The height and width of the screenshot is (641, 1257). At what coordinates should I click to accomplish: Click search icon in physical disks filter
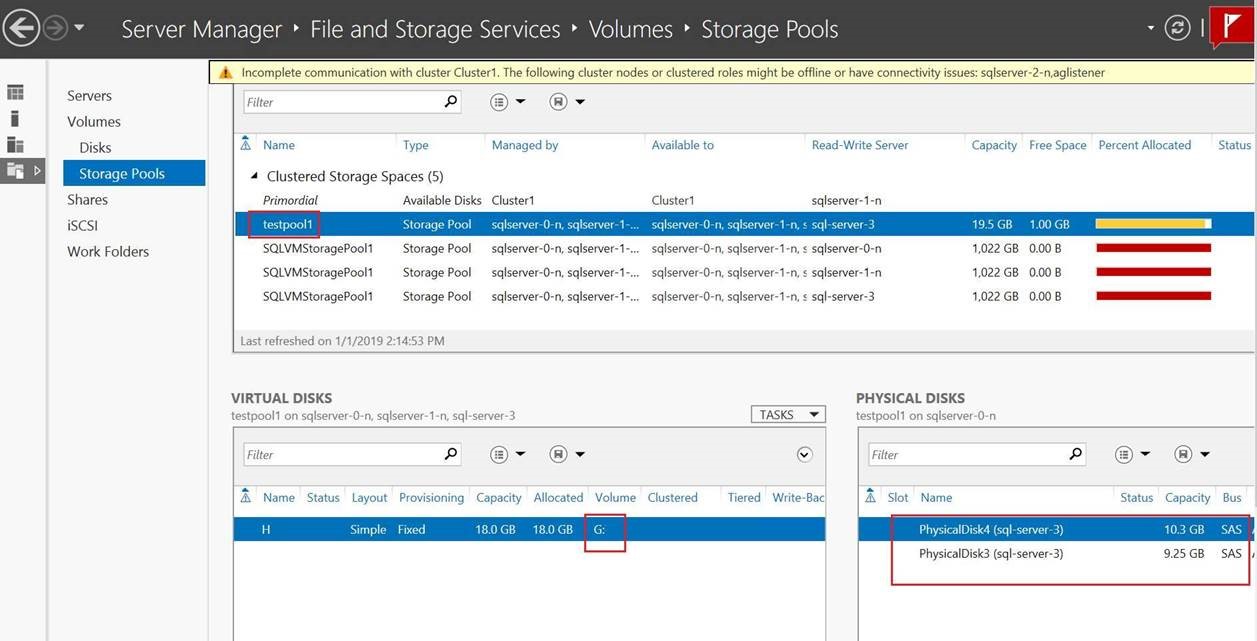(x=1075, y=454)
